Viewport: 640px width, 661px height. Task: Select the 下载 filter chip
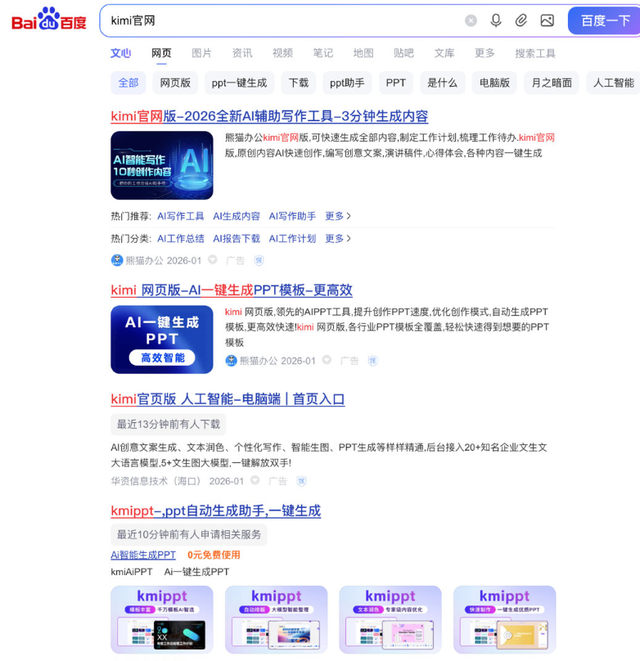[298, 83]
